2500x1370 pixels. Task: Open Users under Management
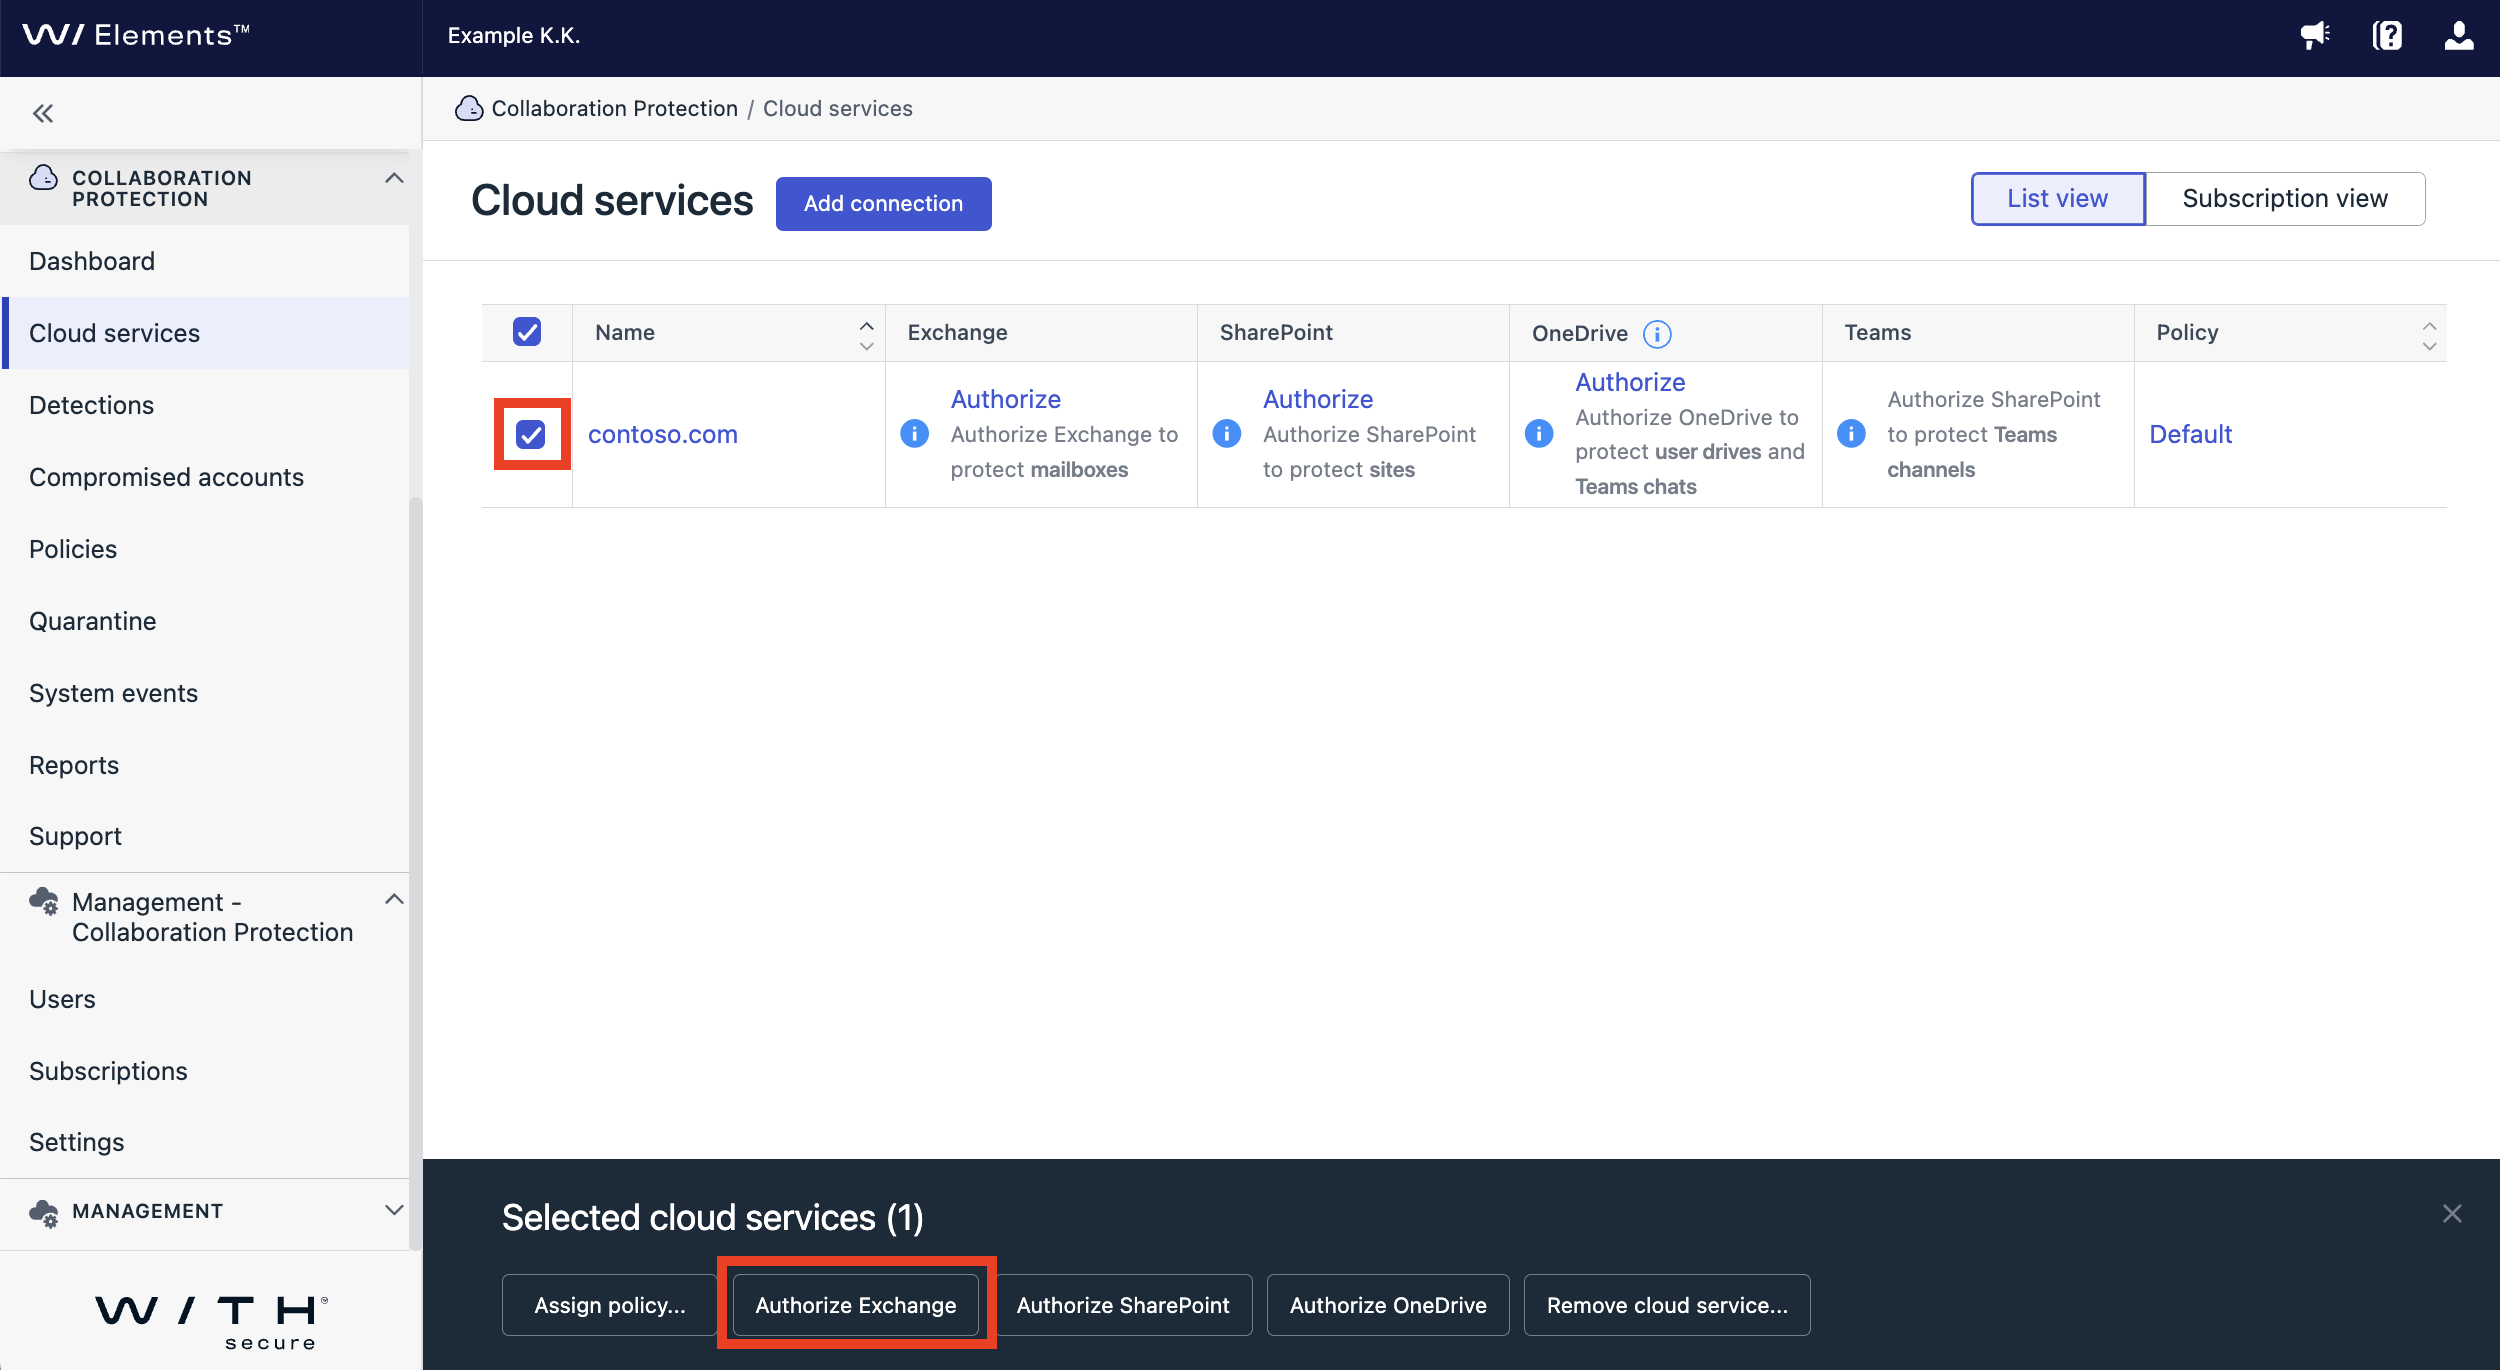click(x=205, y=999)
